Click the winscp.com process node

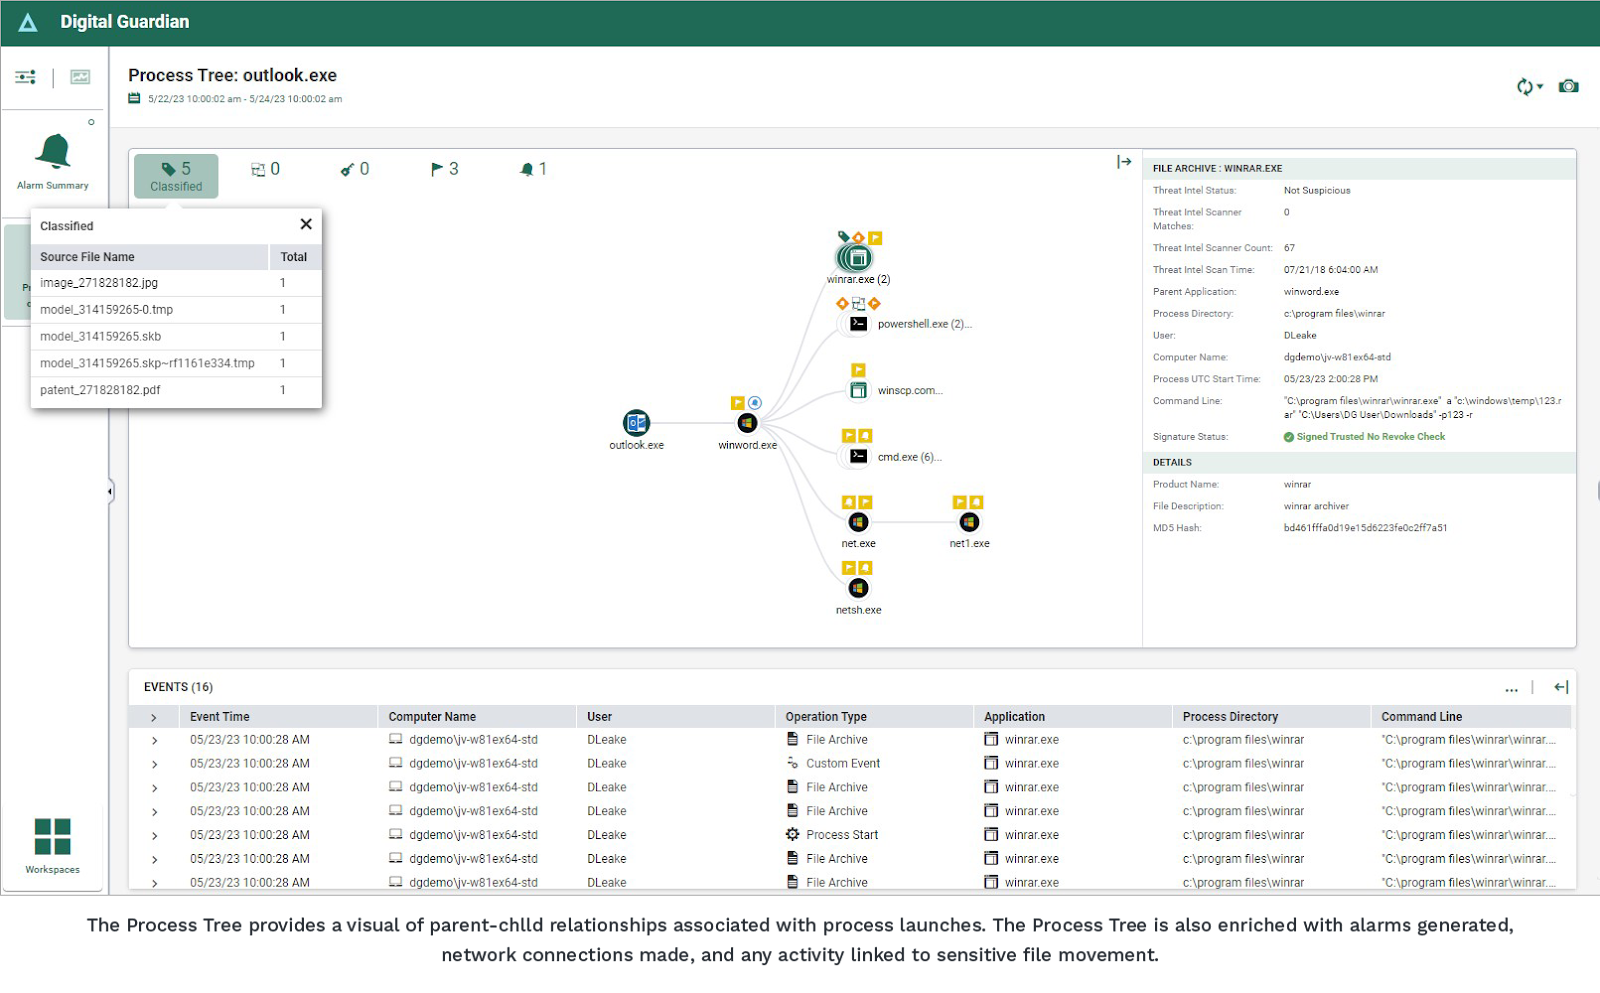pyautogui.click(x=858, y=390)
